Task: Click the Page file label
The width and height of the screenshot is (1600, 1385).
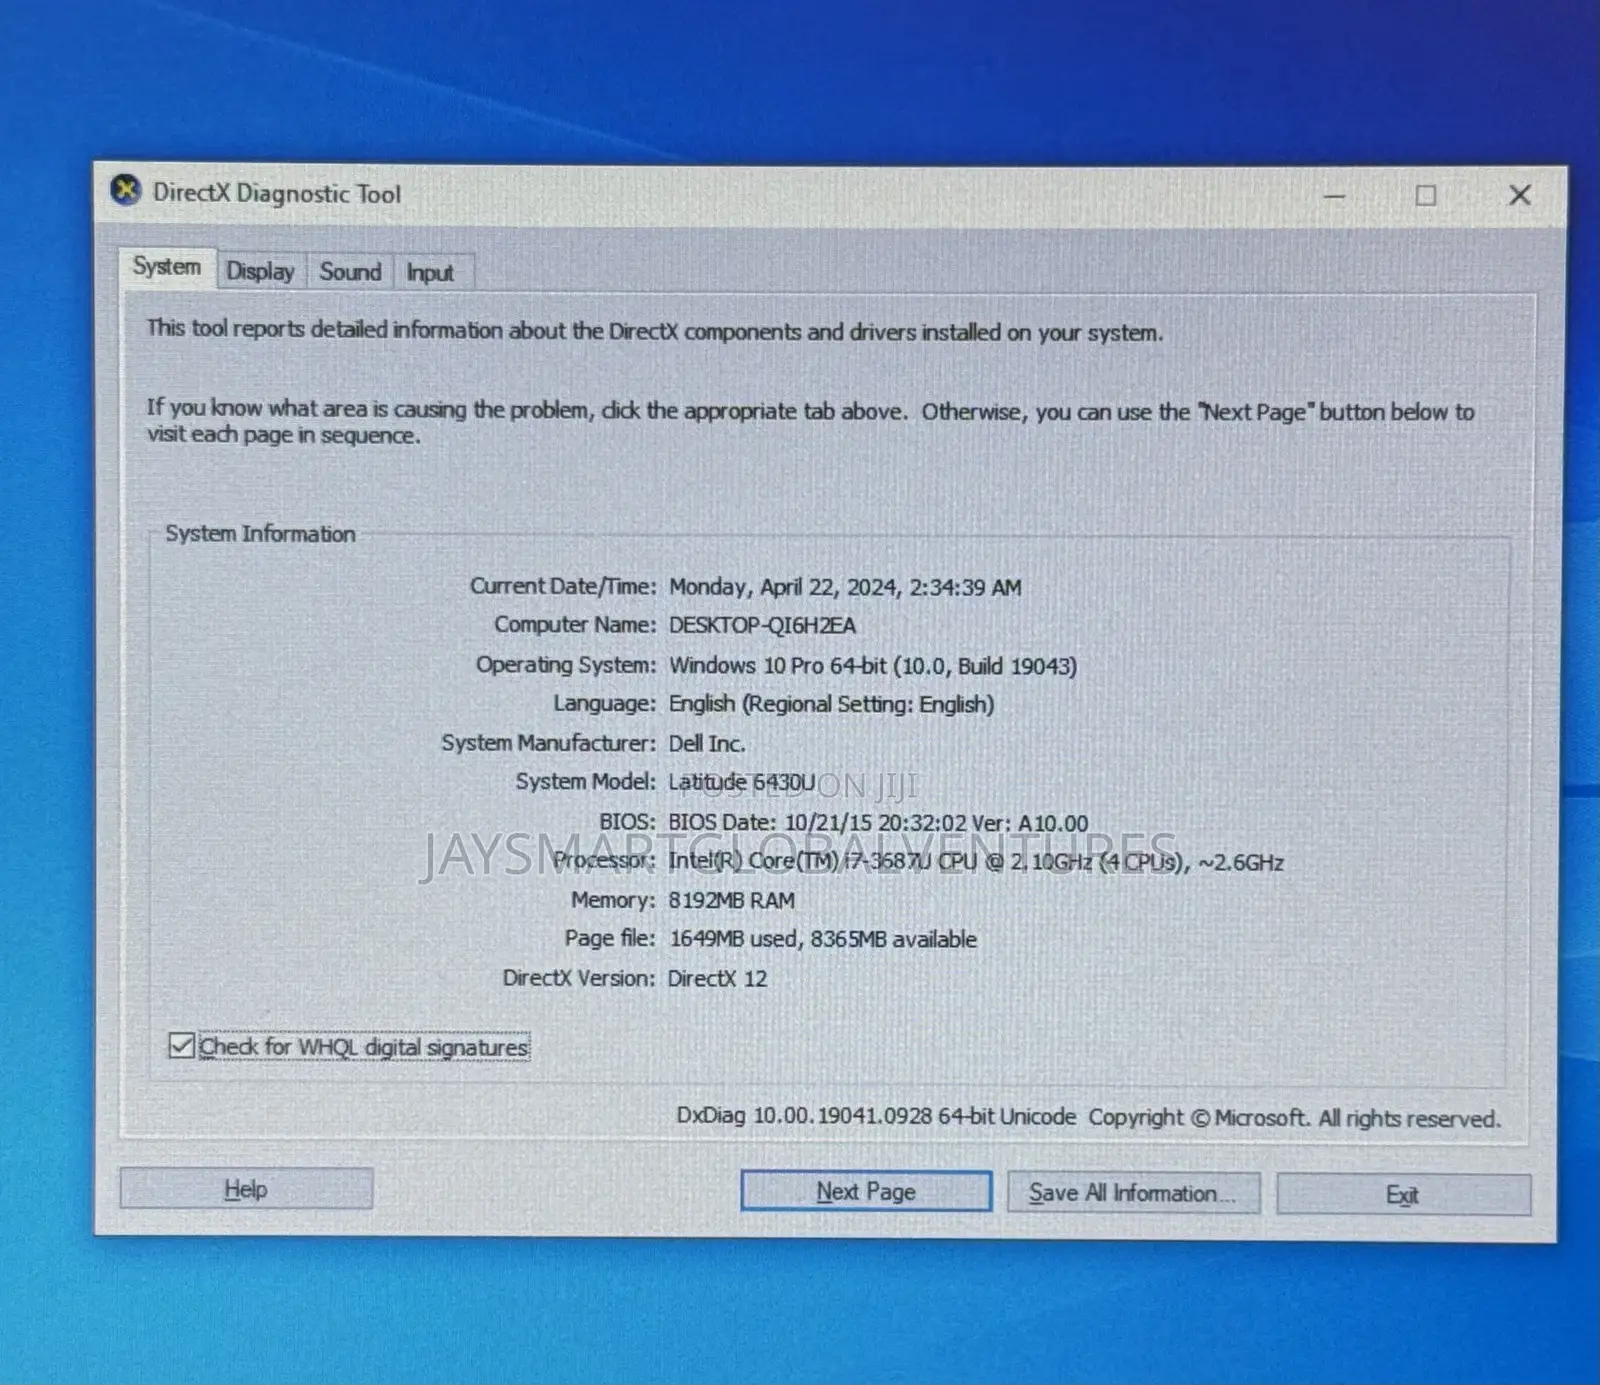Action: (610, 938)
